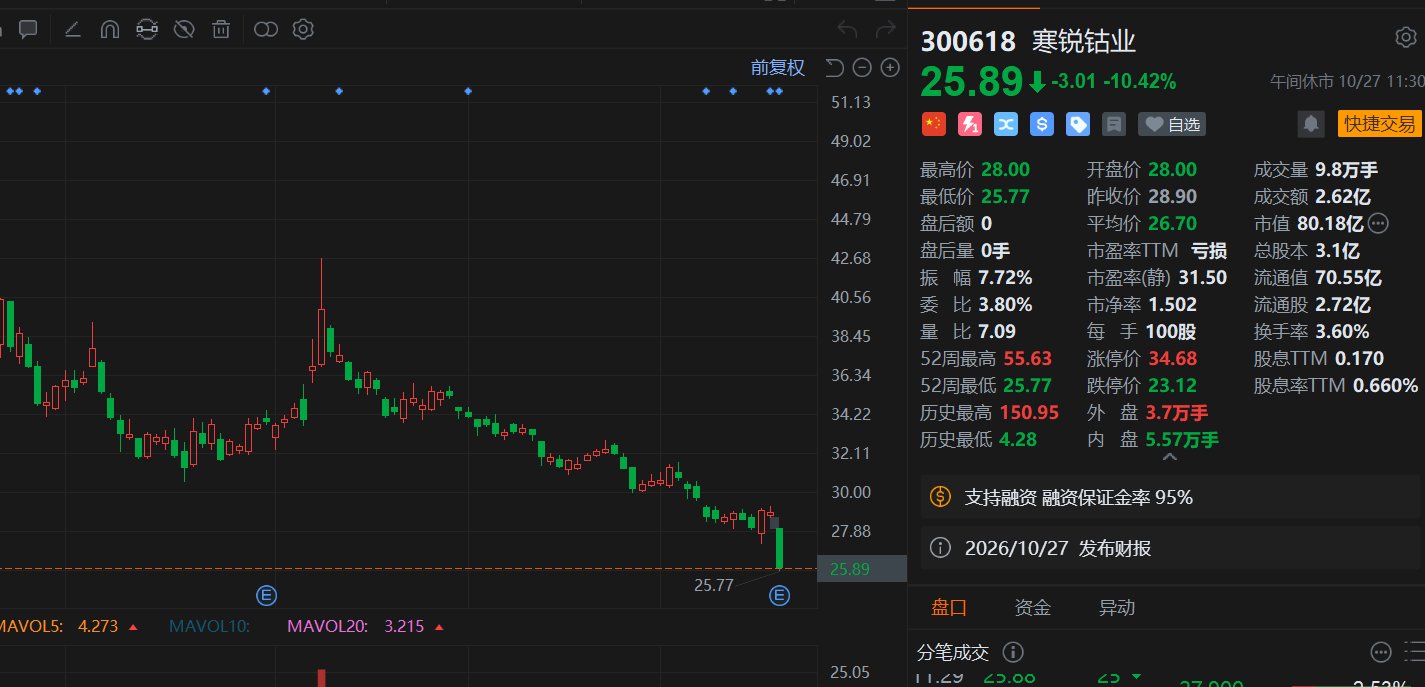
Task: Delete drawings with the trash icon
Action: (221, 29)
